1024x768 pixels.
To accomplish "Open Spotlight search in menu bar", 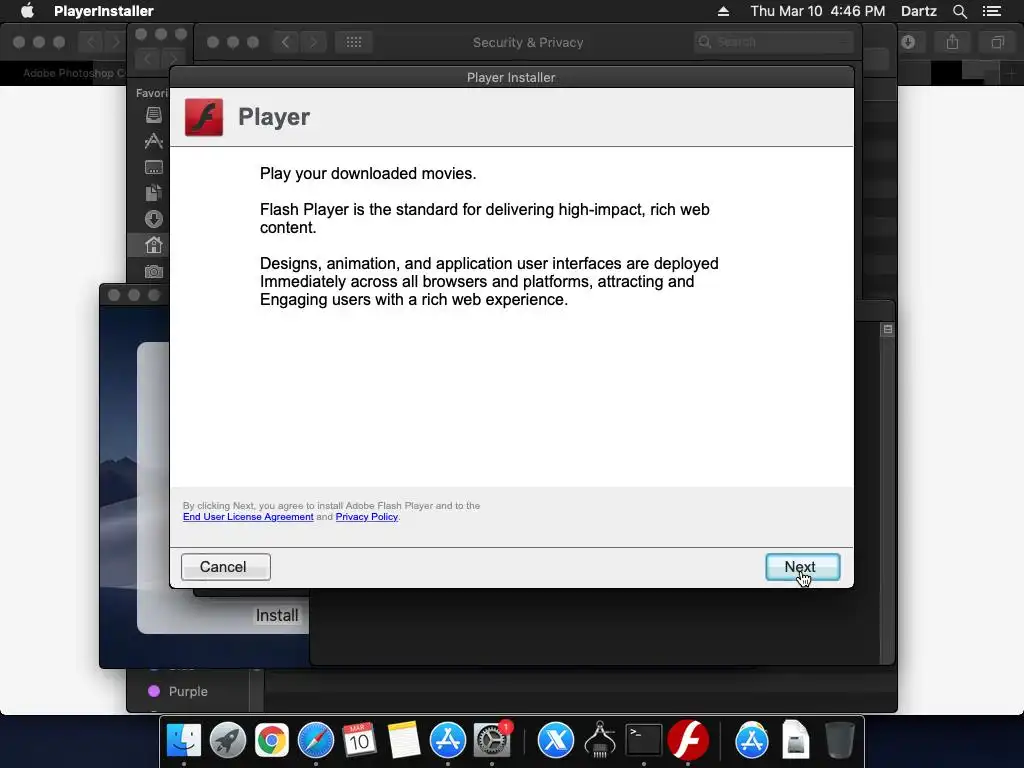I will click(x=959, y=11).
